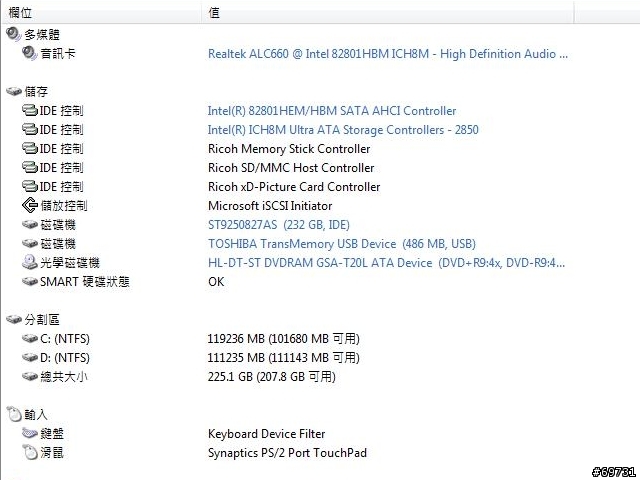The width and height of the screenshot is (640, 480).
Task: Select the 儲存 group label
Action: click(36, 92)
